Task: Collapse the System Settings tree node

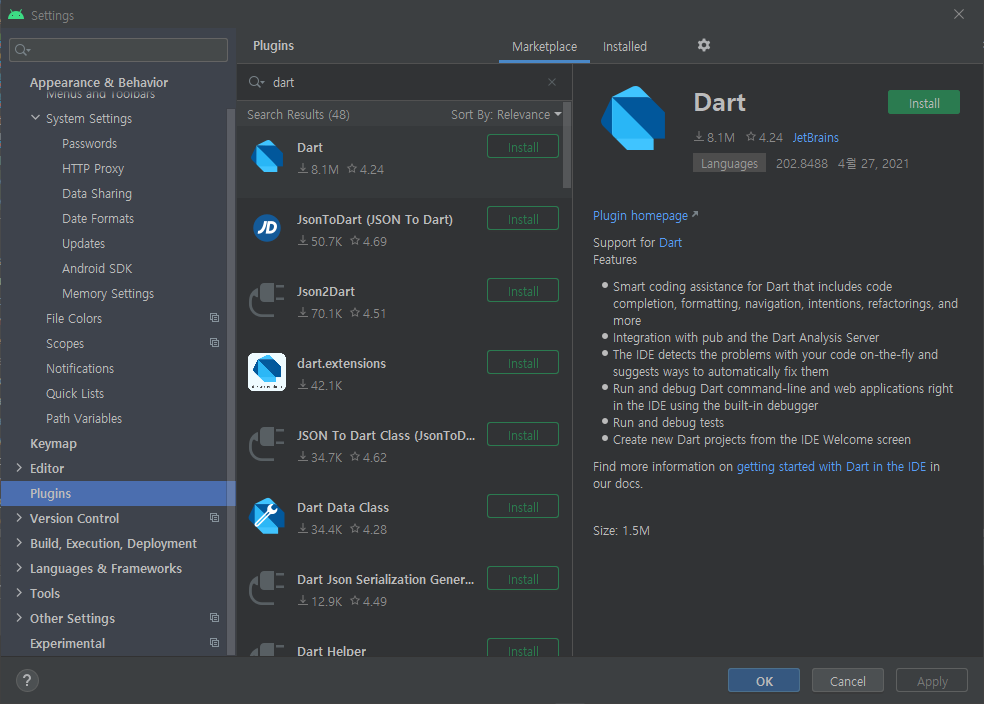Action: coord(35,117)
